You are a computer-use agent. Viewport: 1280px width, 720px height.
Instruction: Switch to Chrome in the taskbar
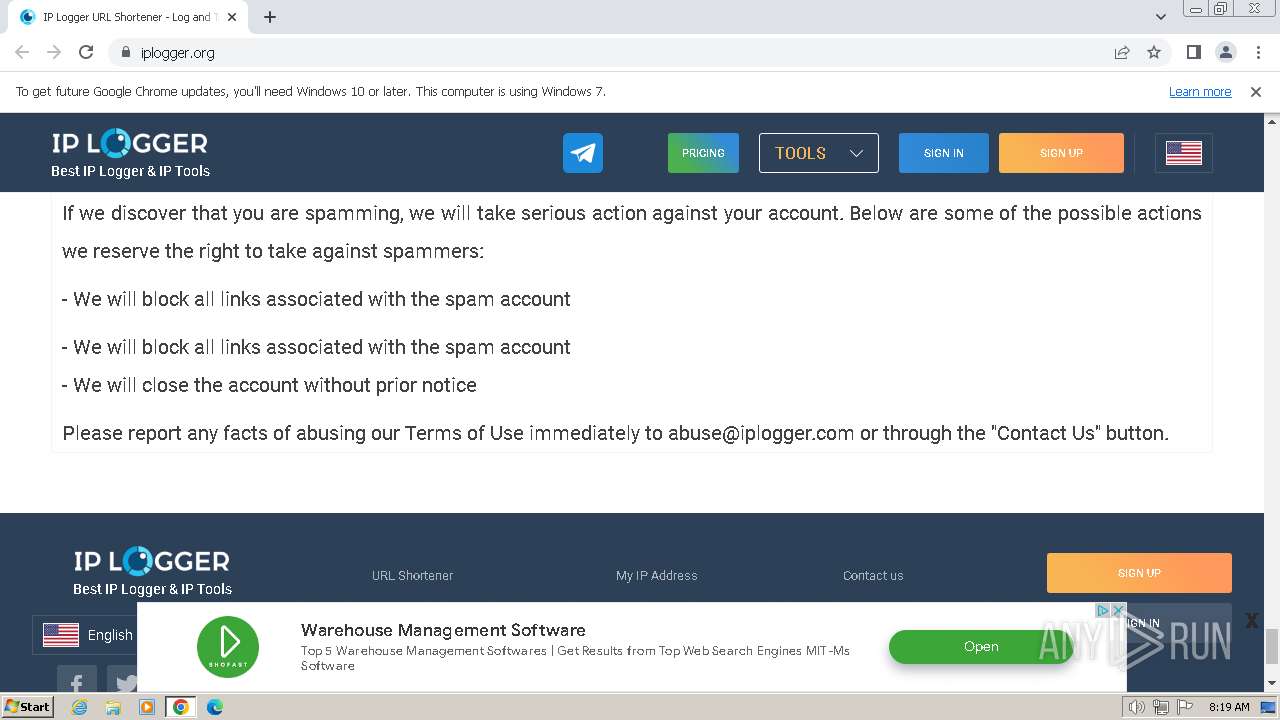[x=181, y=707]
